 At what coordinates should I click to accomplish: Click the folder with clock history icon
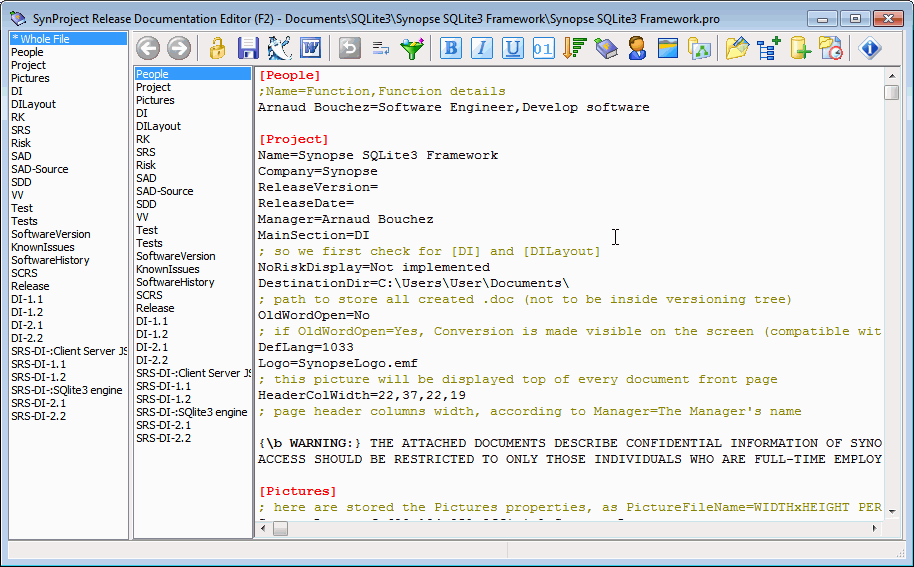[x=831, y=48]
